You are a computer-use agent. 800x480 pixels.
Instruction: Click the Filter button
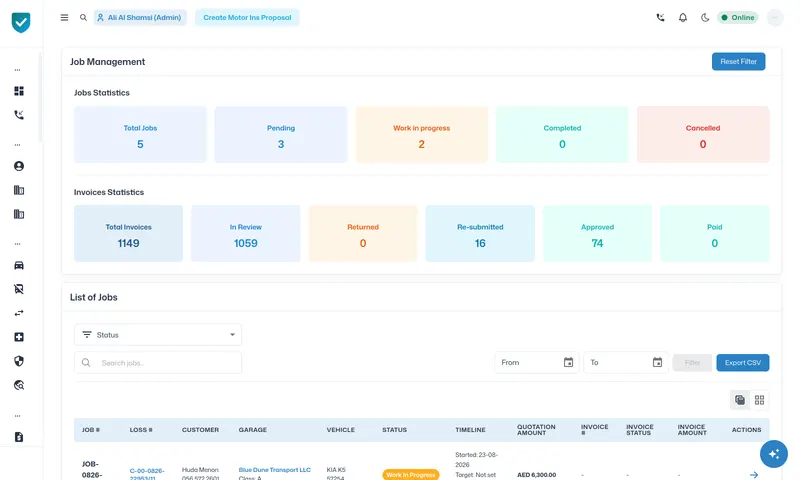[x=692, y=363]
